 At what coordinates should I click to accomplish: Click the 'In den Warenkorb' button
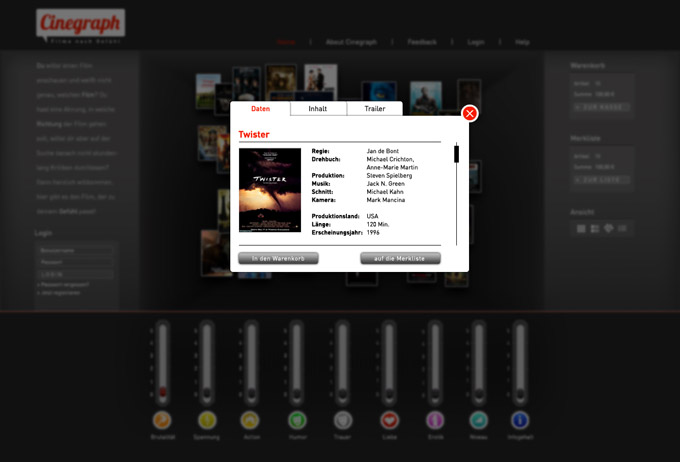coord(278,258)
